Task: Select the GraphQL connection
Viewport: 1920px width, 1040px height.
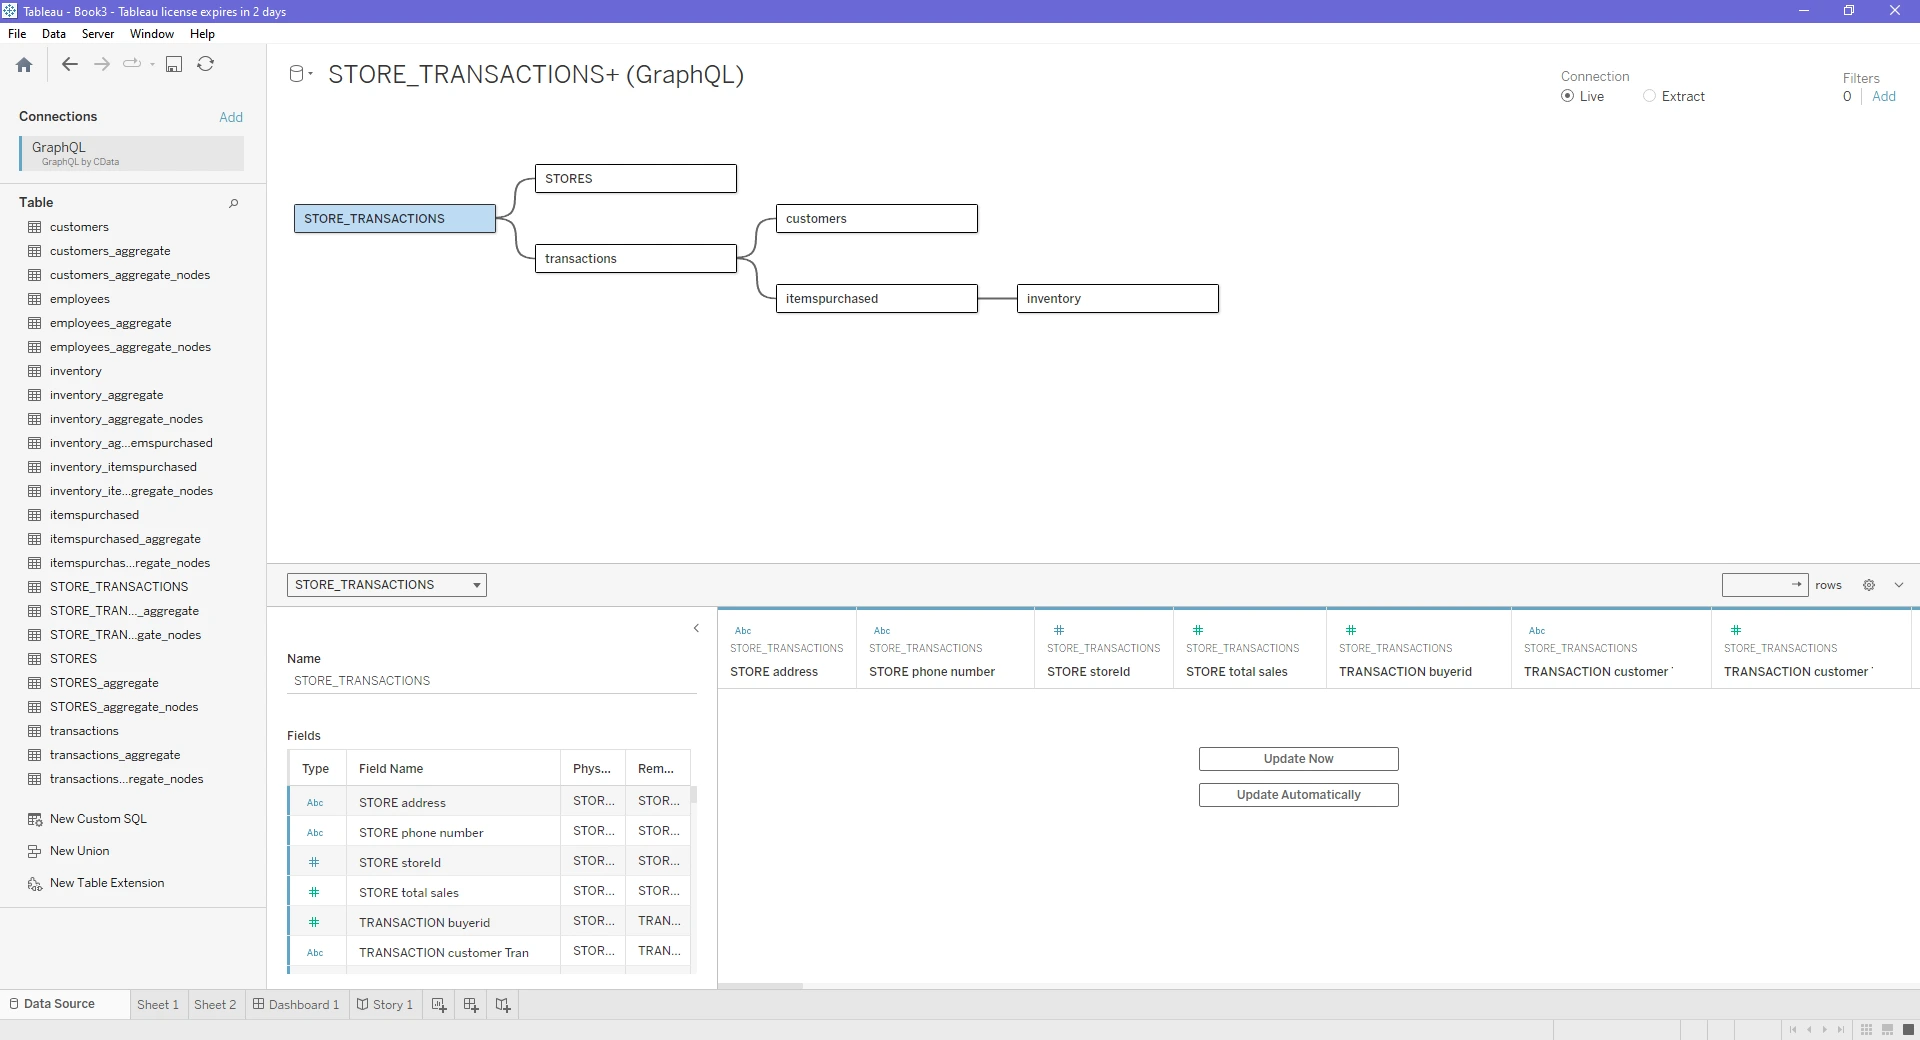Action: click(131, 153)
